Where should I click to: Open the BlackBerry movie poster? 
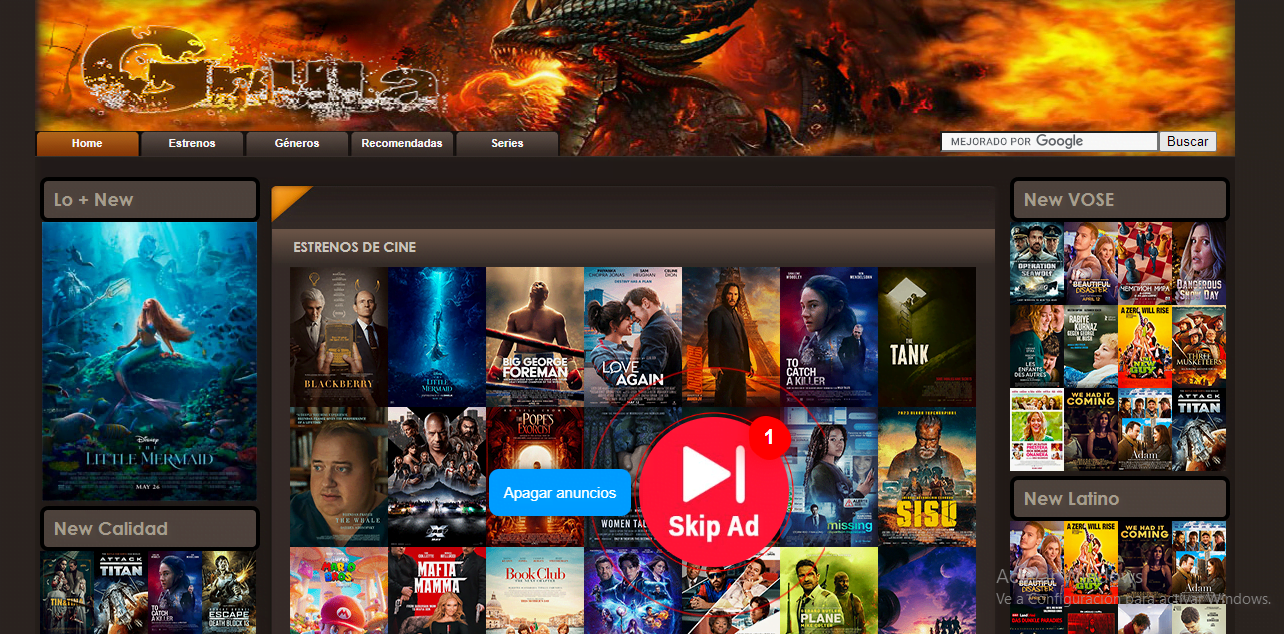coord(339,336)
